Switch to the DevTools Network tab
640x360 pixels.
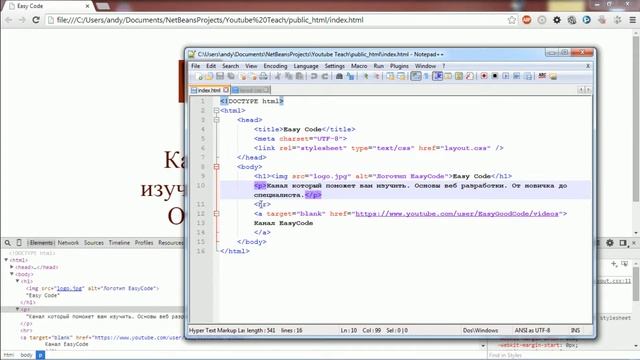coord(68,243)
